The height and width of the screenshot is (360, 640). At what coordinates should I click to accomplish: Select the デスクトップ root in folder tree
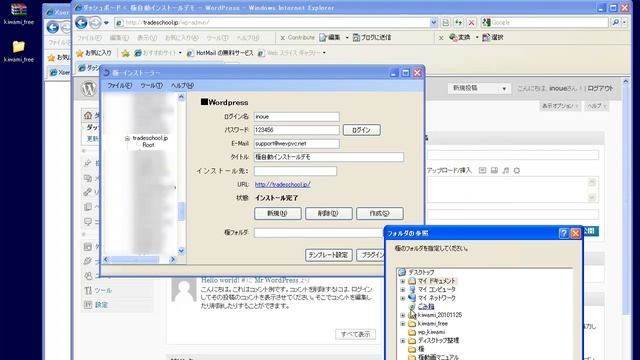[421, 272]
